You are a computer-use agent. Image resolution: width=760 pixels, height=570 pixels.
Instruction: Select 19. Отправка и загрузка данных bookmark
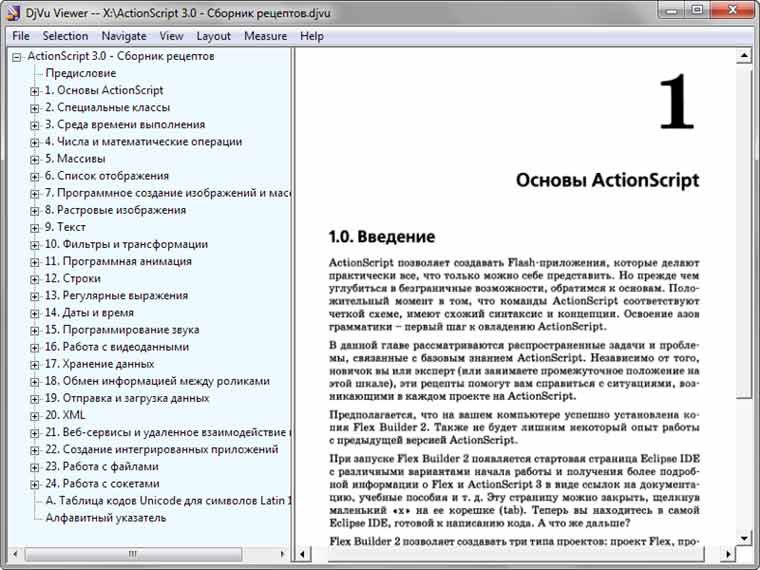click(x=127, y=398)
